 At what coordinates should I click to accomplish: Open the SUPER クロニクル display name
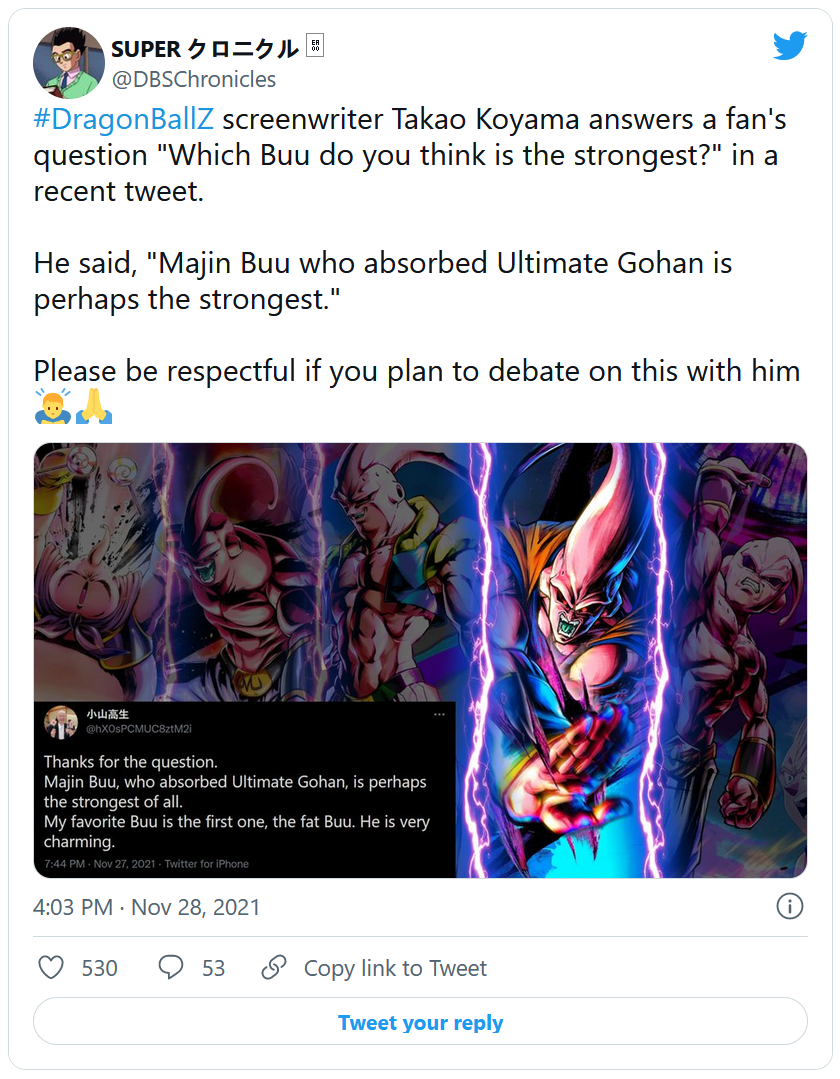[x=204, y=49]
